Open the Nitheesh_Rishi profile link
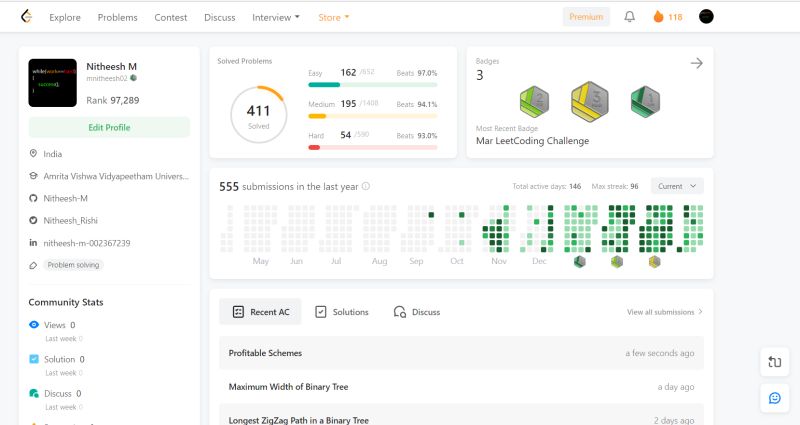This screenshot has width=800, height=425. 70,220
